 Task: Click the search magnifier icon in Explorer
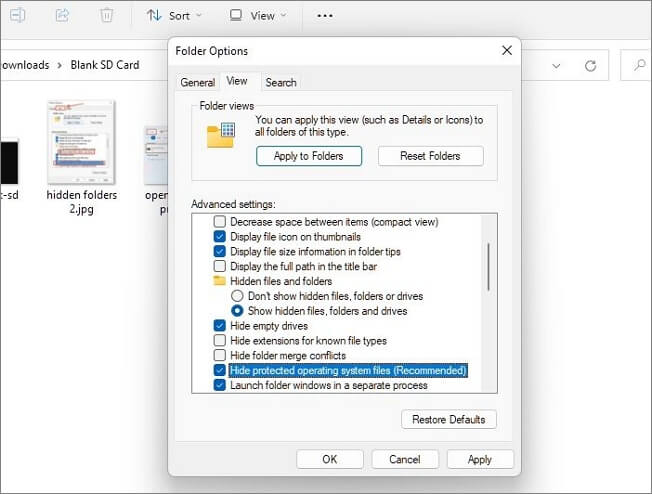coord(638,65)
